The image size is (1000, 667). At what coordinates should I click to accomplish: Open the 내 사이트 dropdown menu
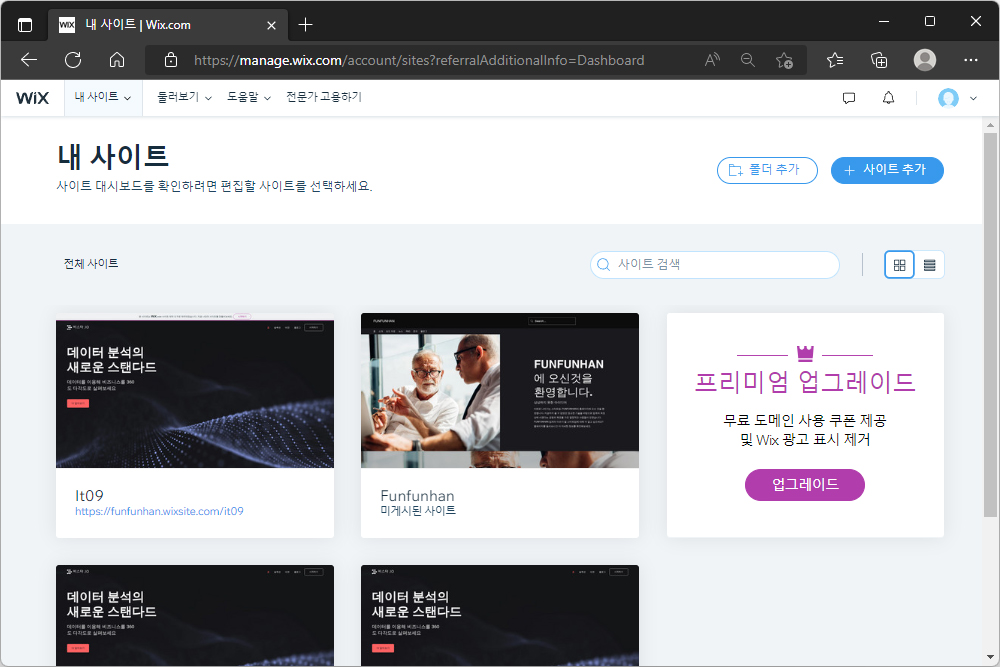103,97
